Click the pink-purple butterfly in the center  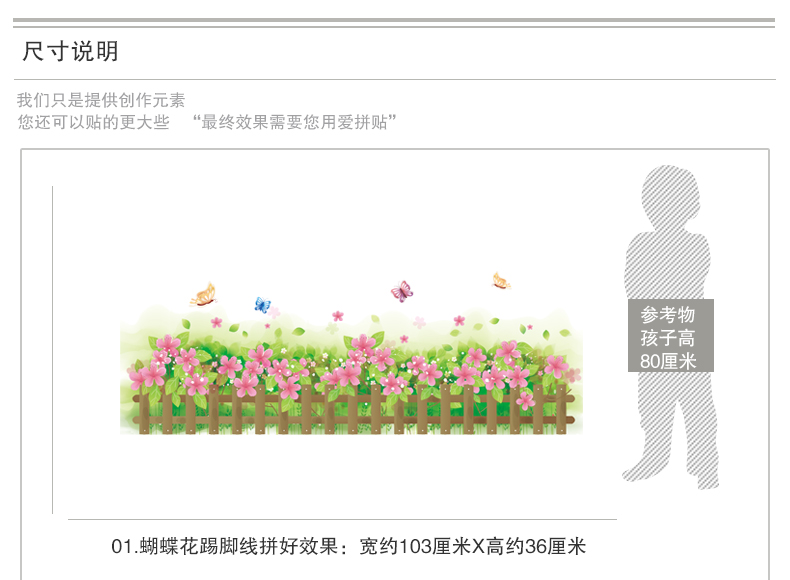tap(402, 291)
